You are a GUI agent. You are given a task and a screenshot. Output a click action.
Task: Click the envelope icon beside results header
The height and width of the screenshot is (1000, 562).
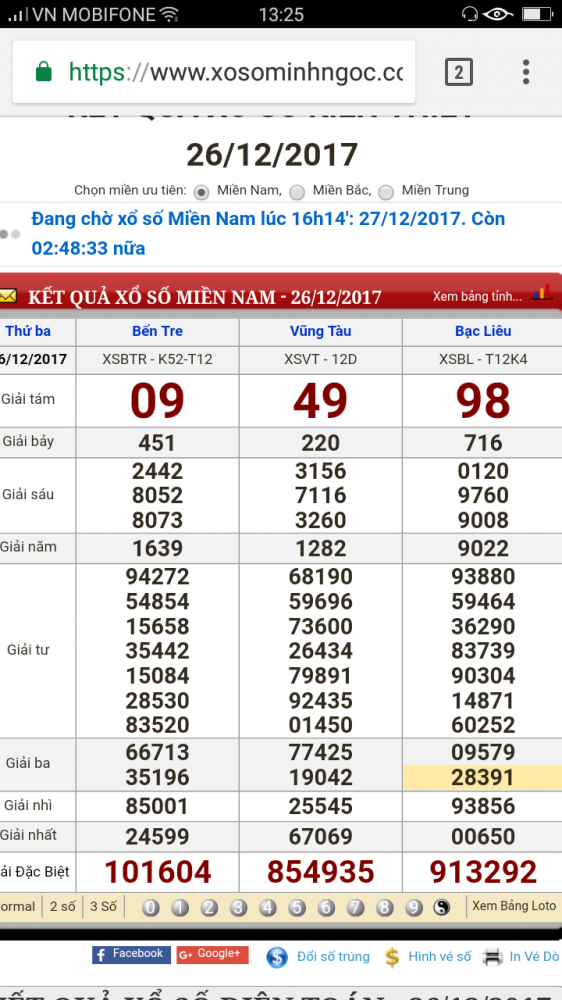tap(8, 296)
